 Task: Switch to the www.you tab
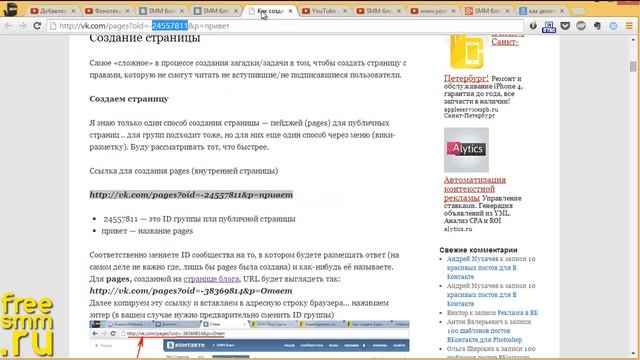coord(433,11)
